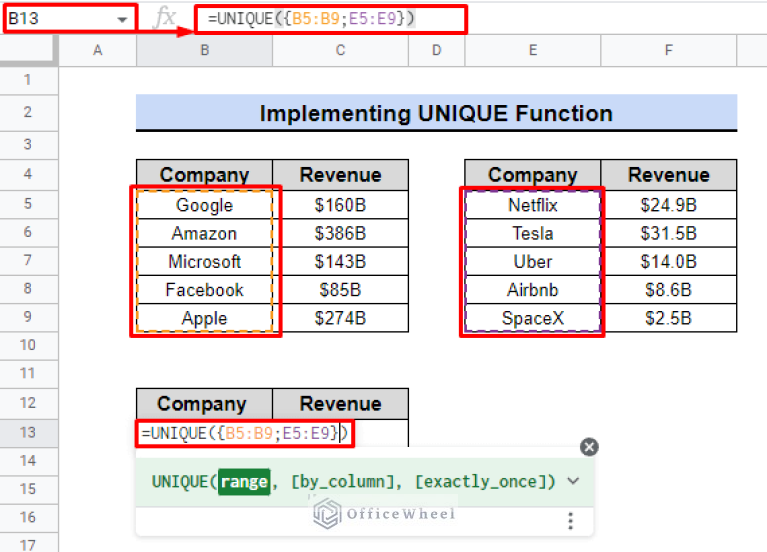Select row 10 header
767x552 pixels.
[x=28, y=345]
